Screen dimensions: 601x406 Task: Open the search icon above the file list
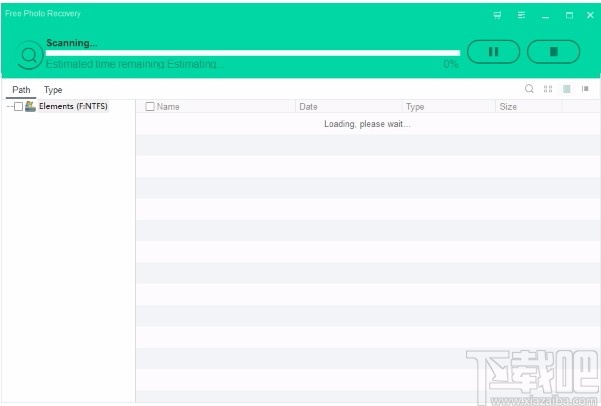(529, 89)
